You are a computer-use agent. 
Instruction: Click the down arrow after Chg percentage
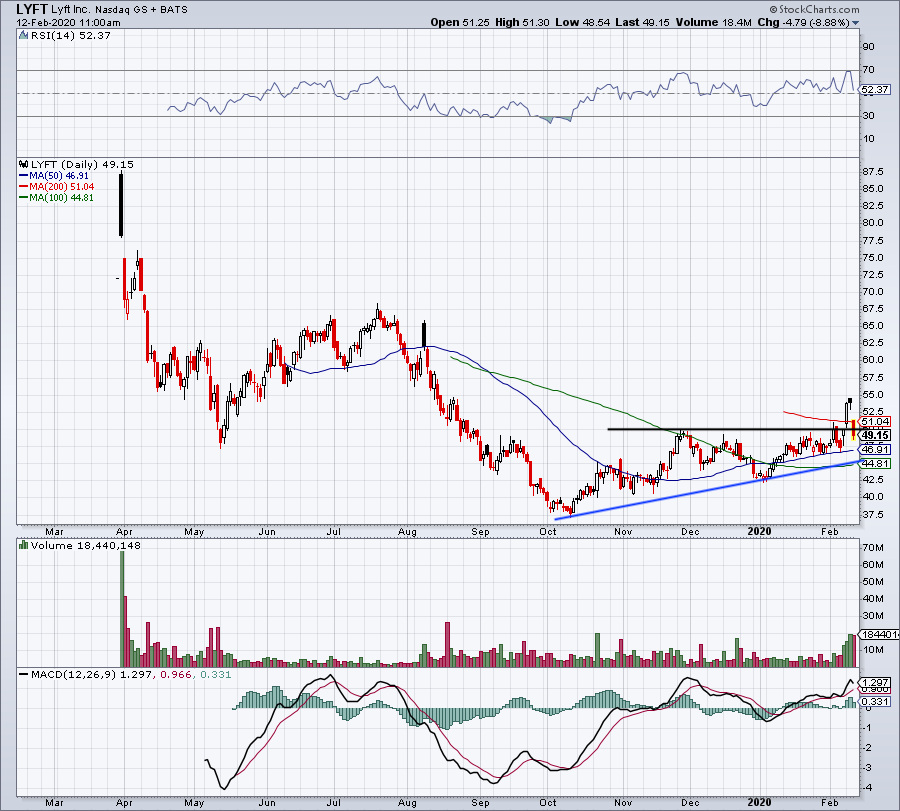[856, 22]
